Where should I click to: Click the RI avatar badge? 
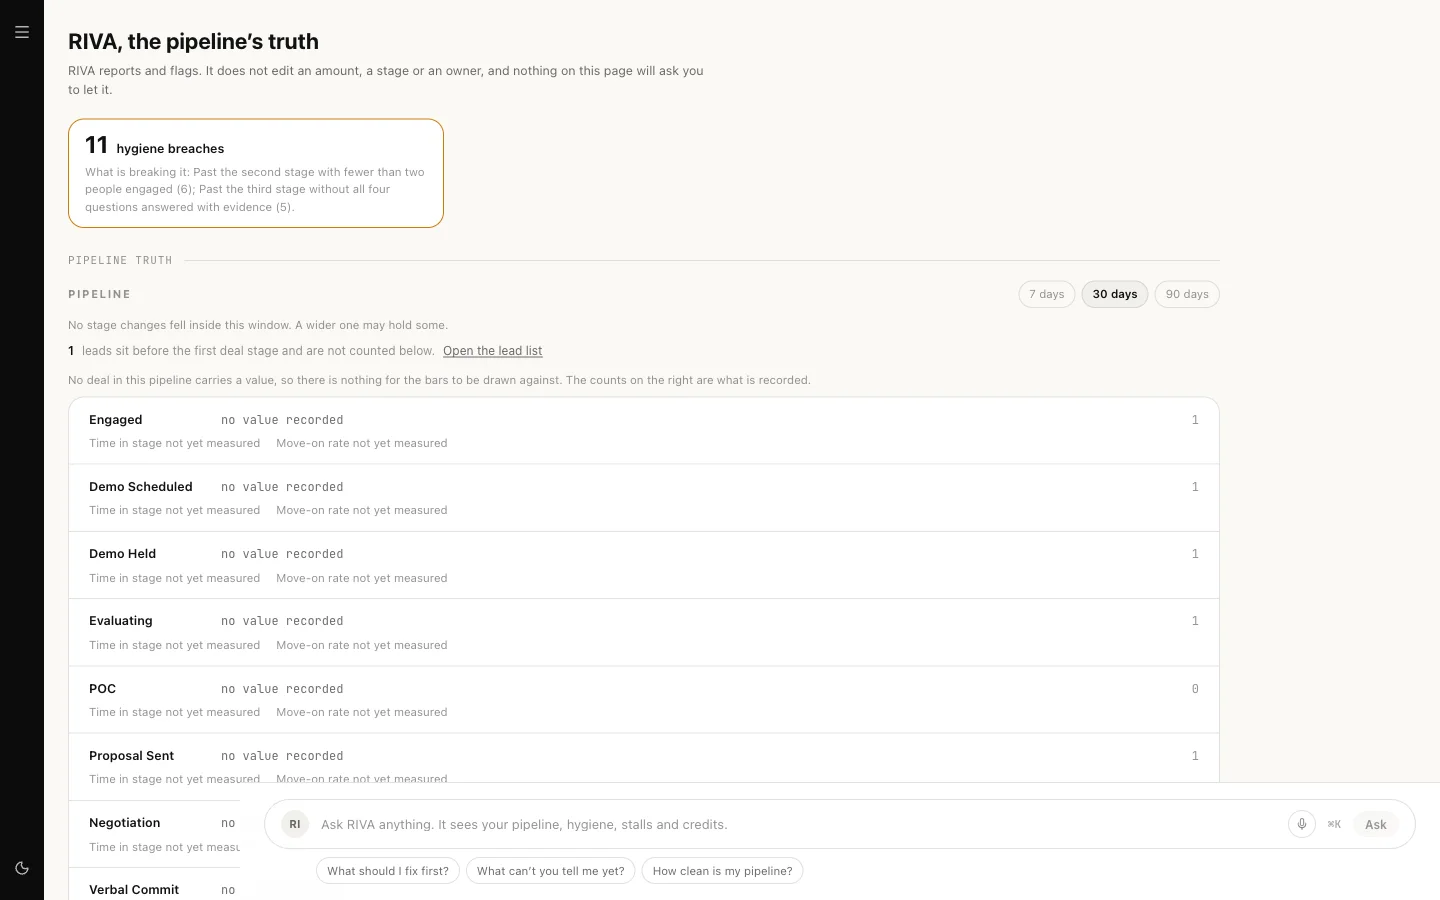point(294,824)
